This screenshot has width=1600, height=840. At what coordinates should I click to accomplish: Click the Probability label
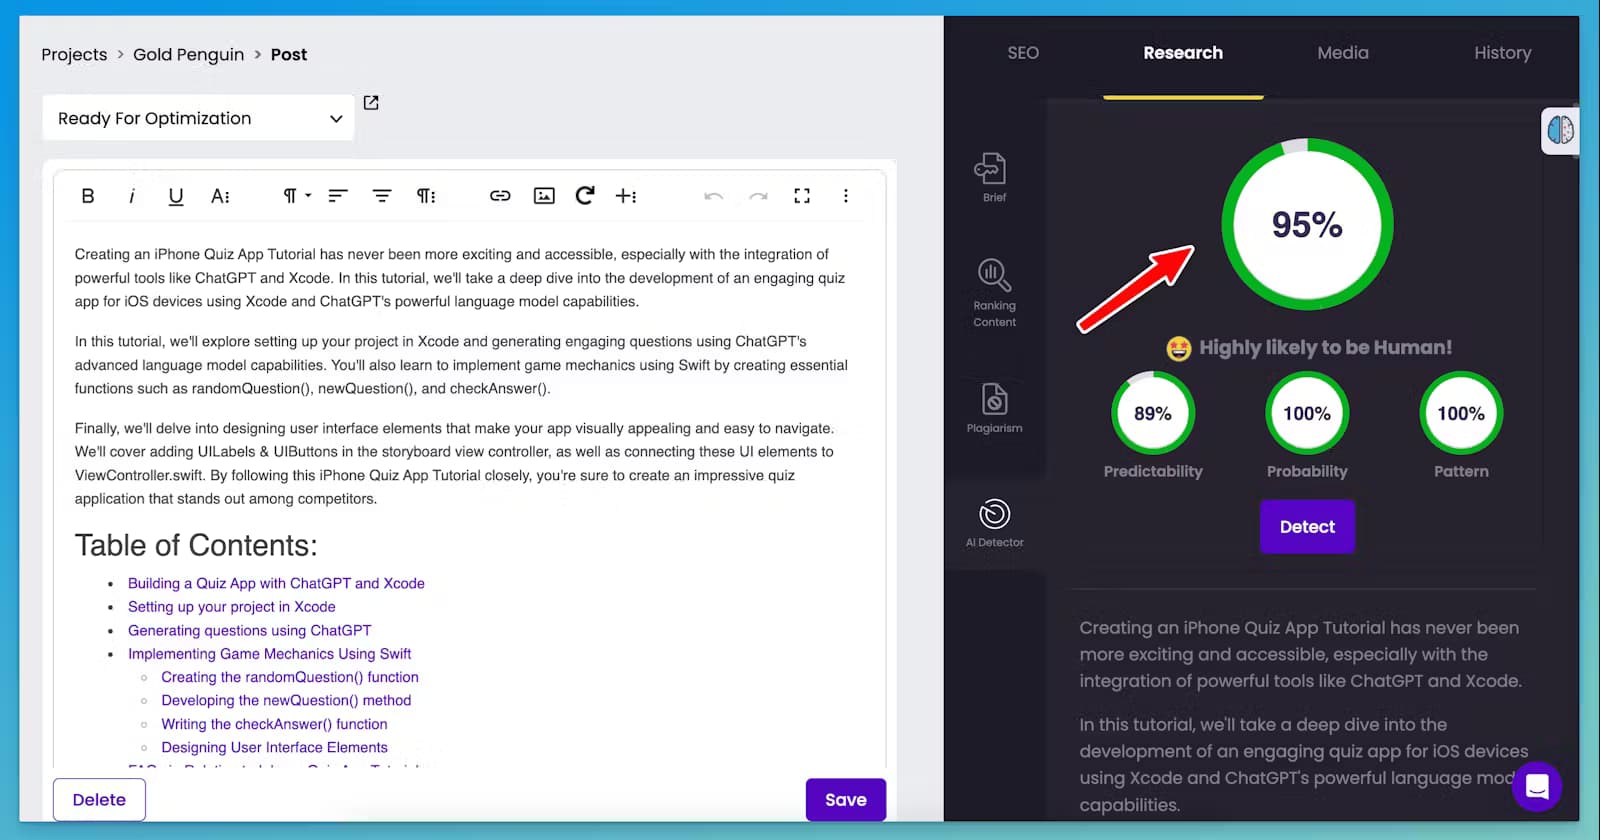pos(1307,471)
